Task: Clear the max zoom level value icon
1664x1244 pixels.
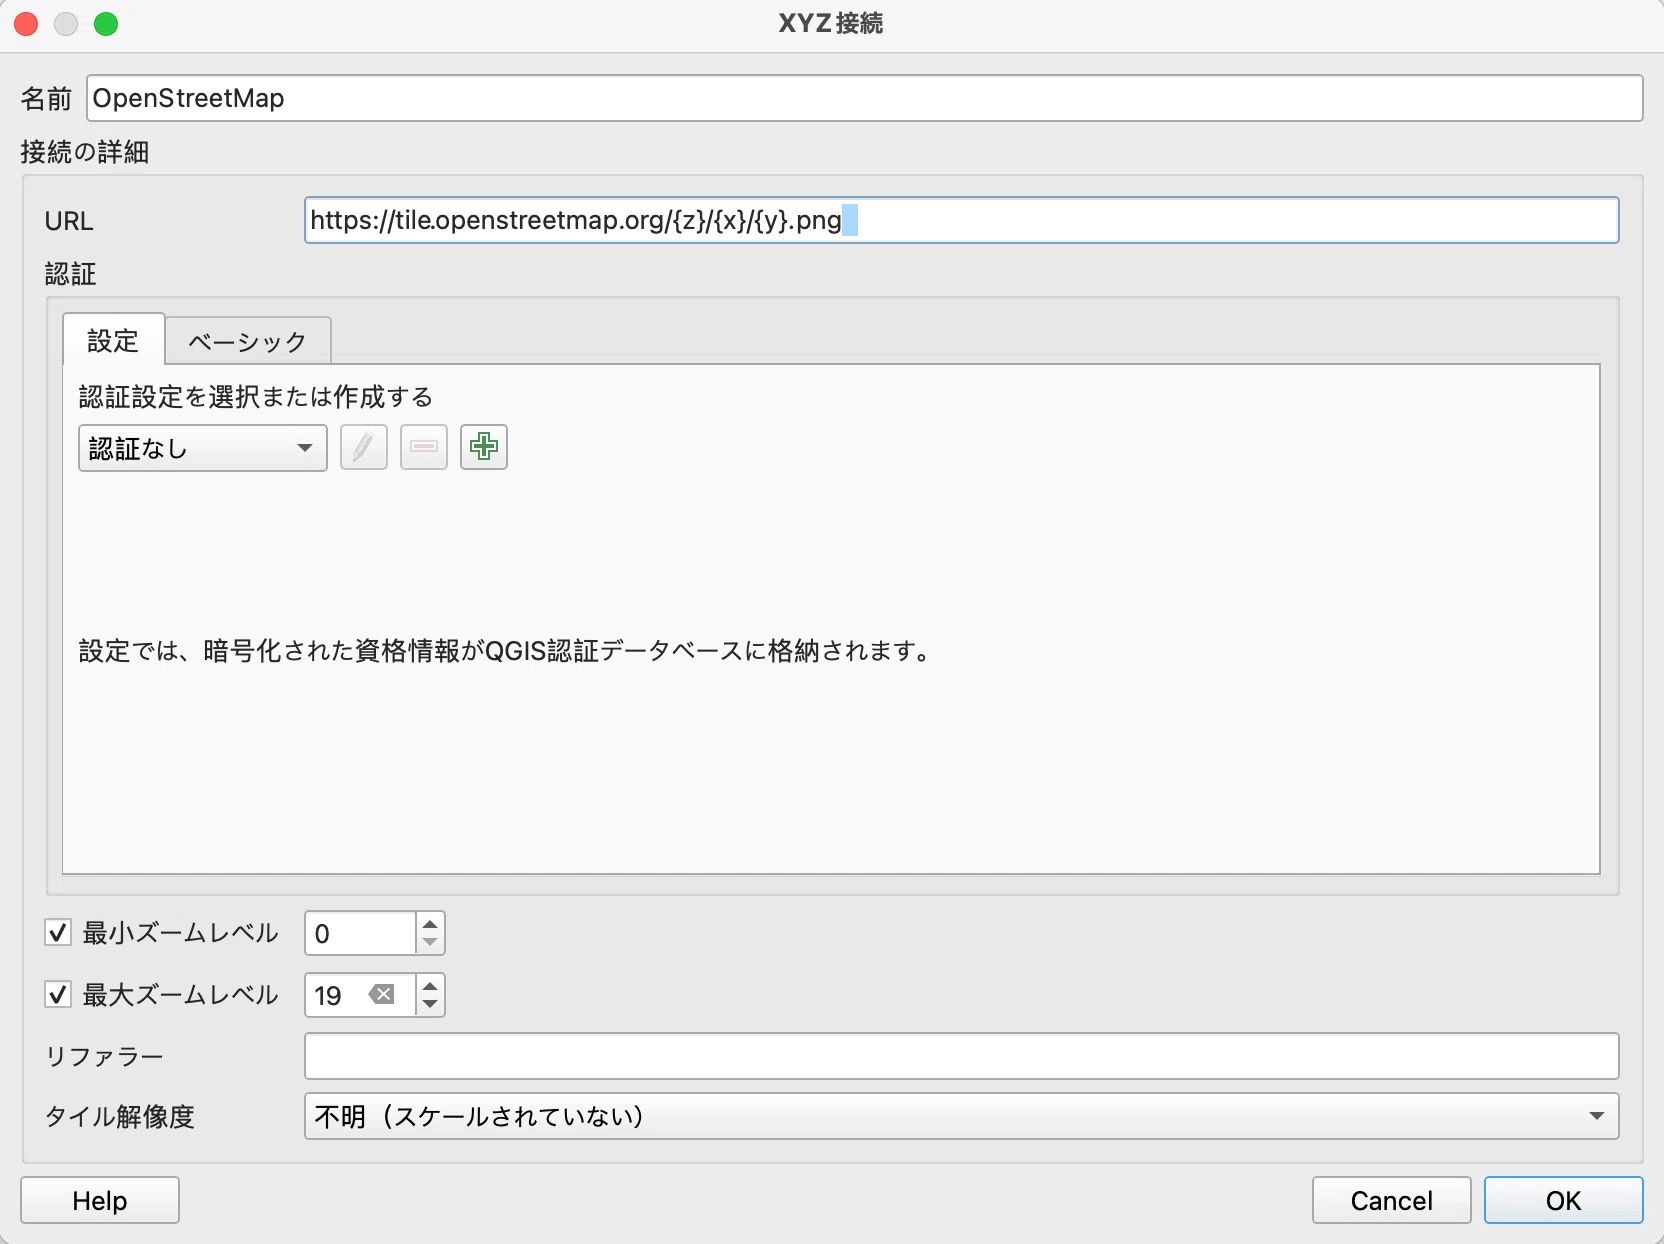Action: point(381,994)
